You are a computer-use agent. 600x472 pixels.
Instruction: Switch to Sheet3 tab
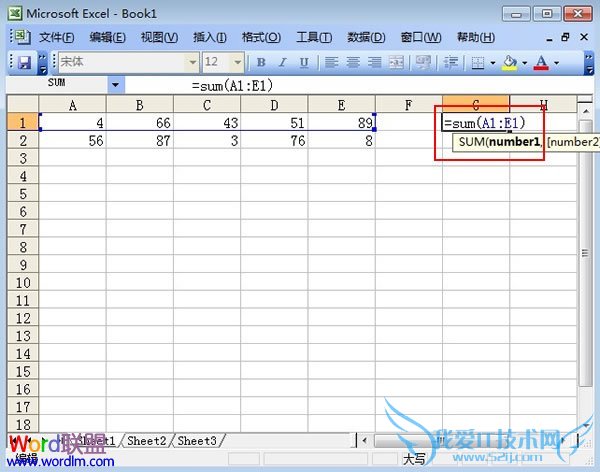click(x=197, y=441)
